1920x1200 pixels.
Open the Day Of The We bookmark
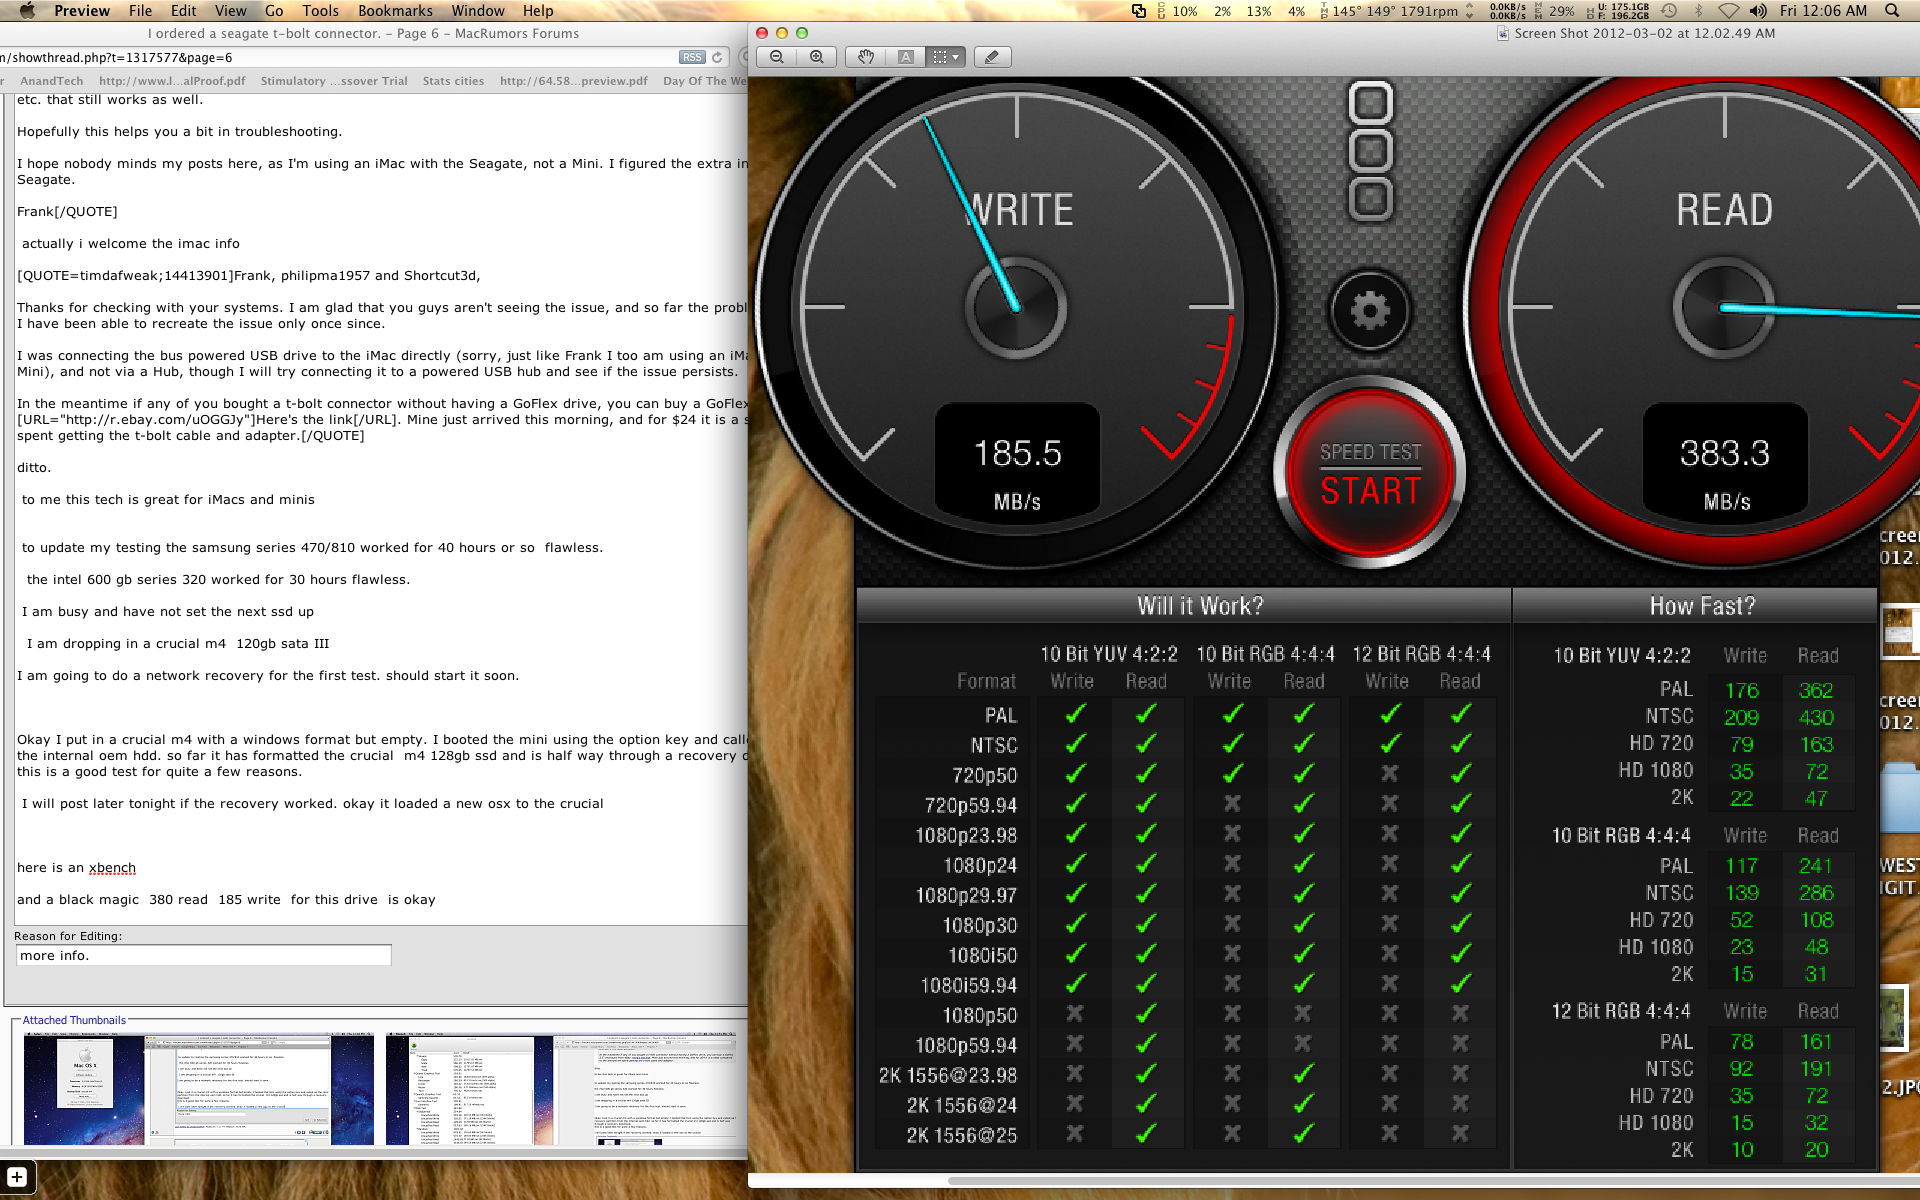coord(705,81)
